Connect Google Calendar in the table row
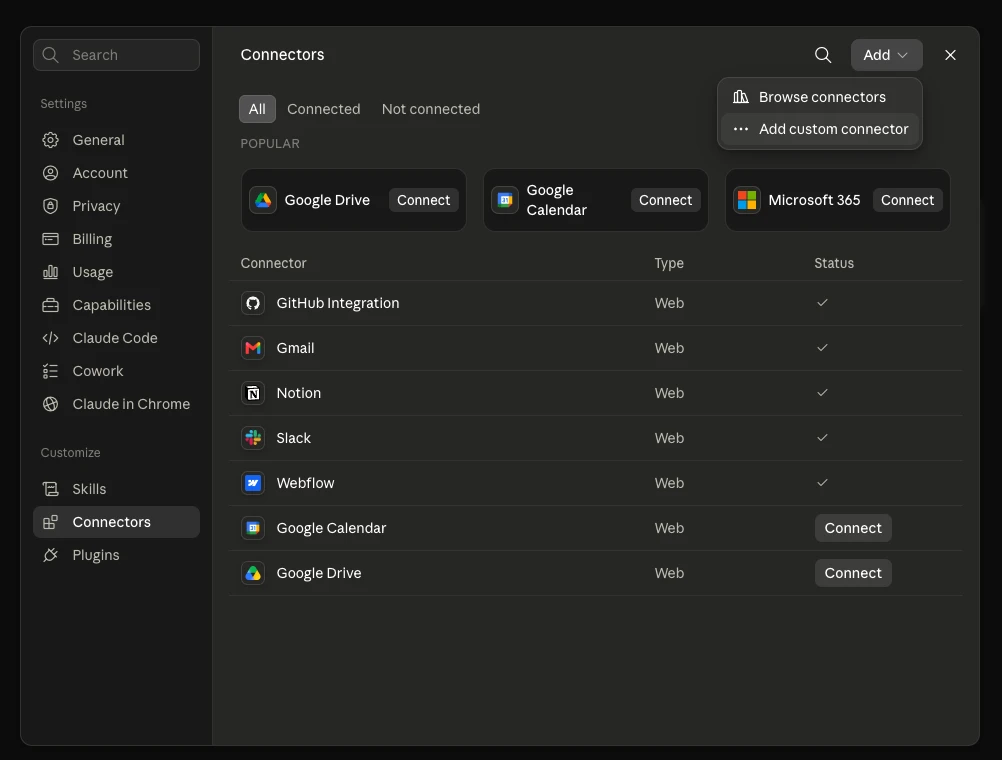The height and width of the screenshot is (760, 1002). pos(853,528)
